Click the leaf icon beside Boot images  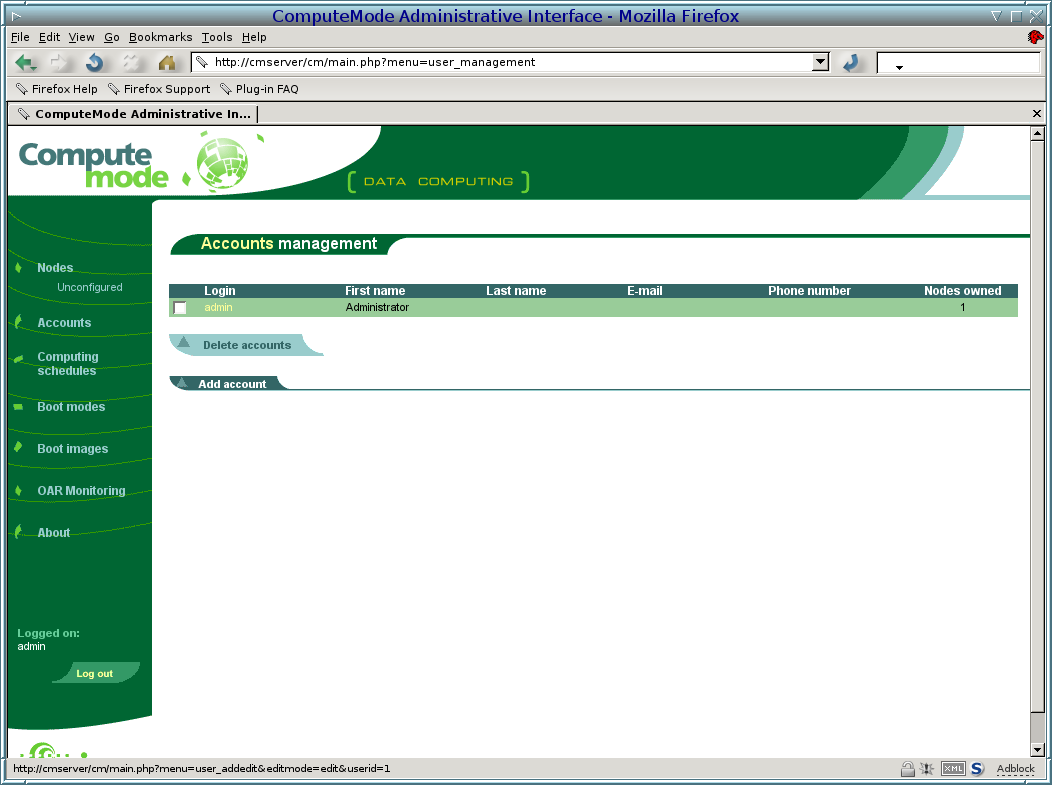point(19,448)
